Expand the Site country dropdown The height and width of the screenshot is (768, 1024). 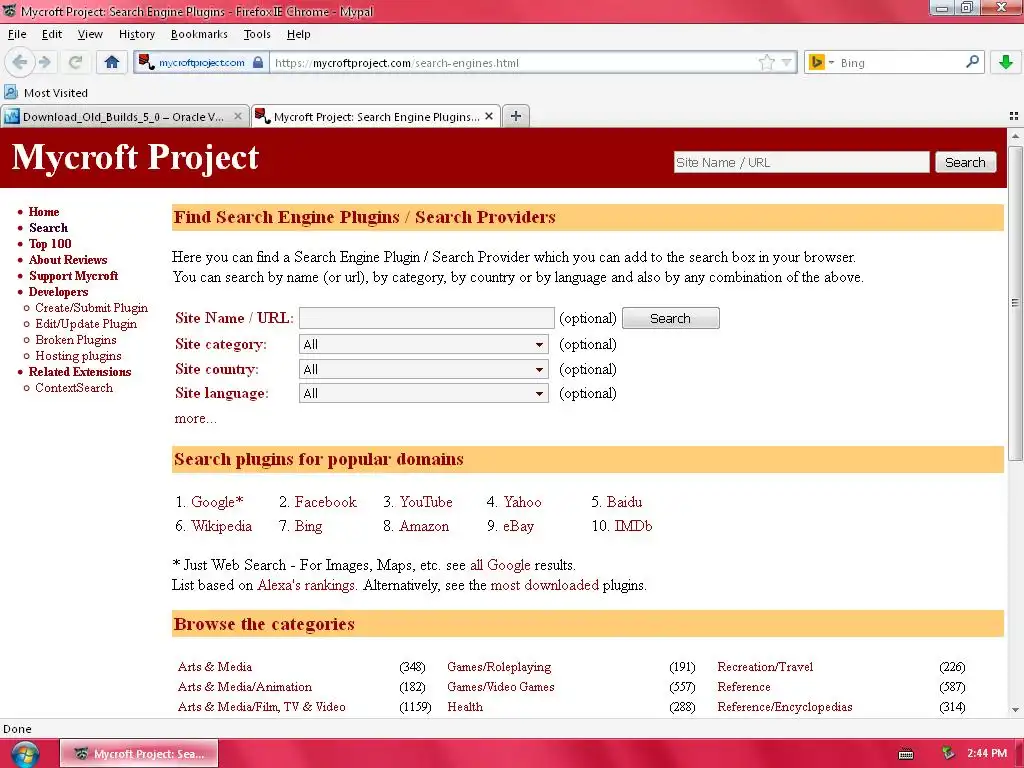pos(423,370)
